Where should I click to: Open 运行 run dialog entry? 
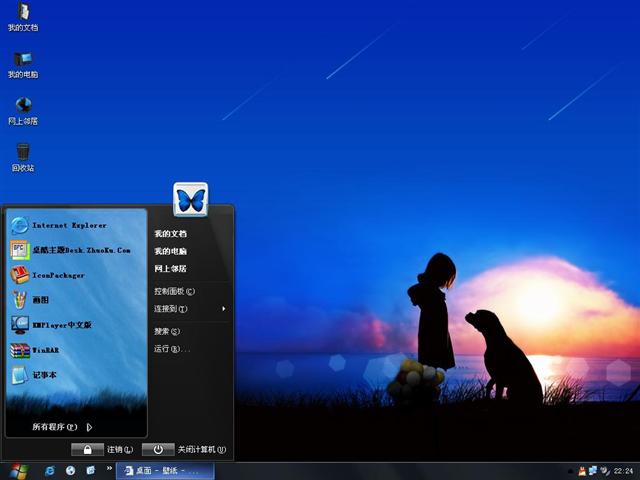pos(171,349)
